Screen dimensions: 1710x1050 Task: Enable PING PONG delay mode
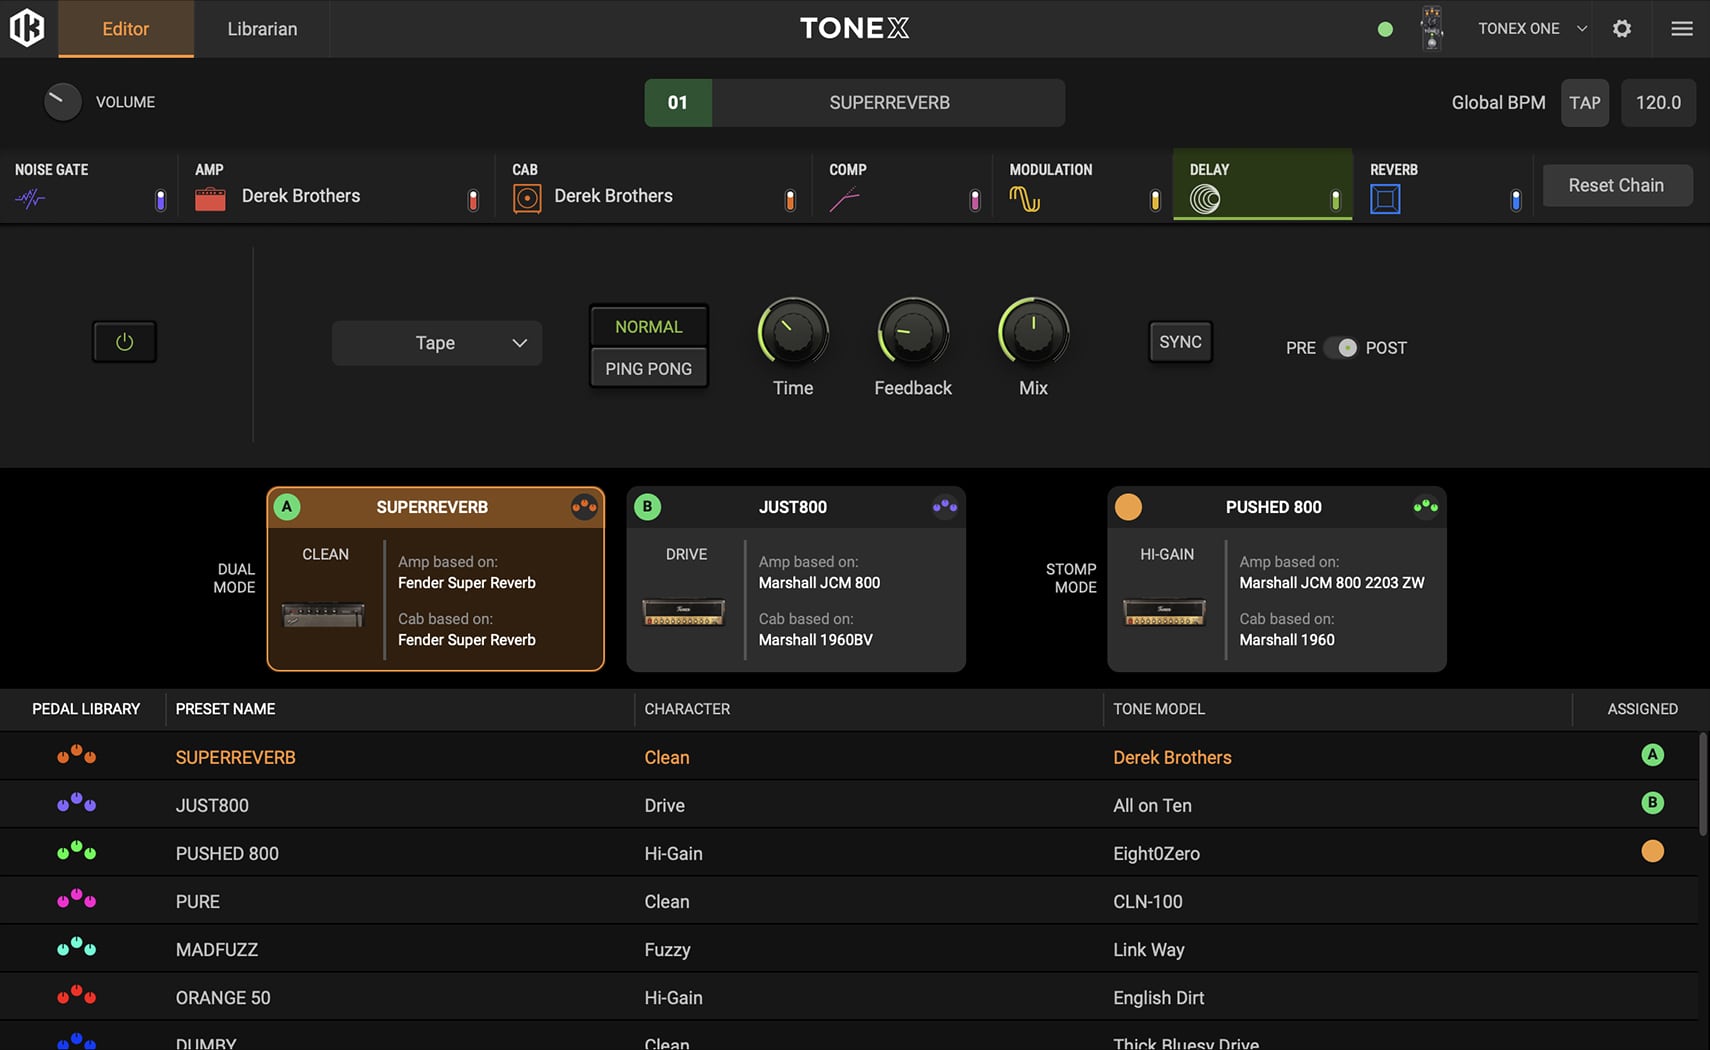point(648,369)
